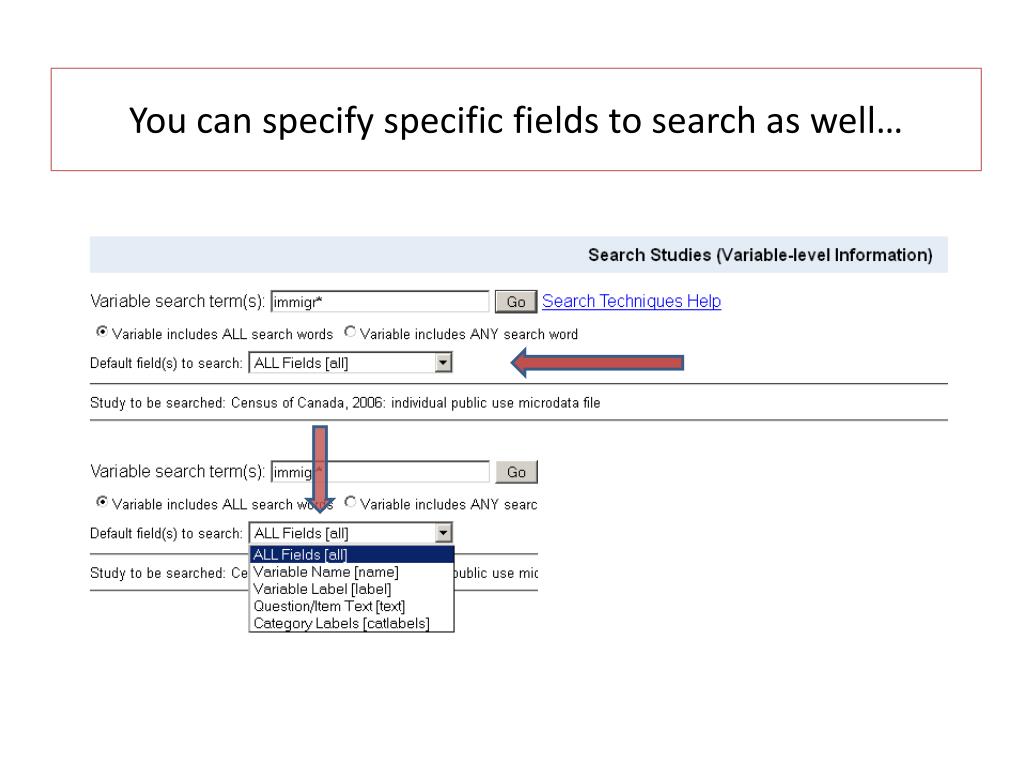Click the red left-pointing arrow
Screen dimensions: 1024x768
597,362
